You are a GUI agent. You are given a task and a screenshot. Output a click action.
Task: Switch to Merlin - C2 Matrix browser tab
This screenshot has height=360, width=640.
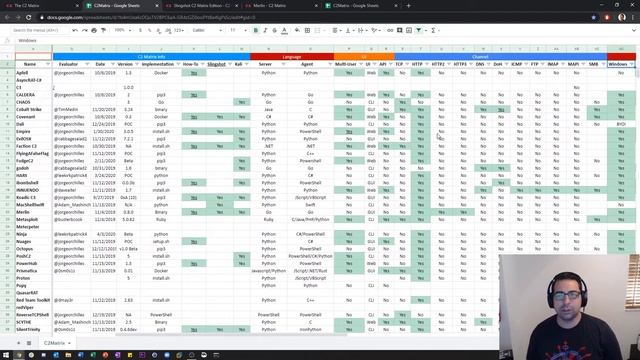tap(282, 6)
